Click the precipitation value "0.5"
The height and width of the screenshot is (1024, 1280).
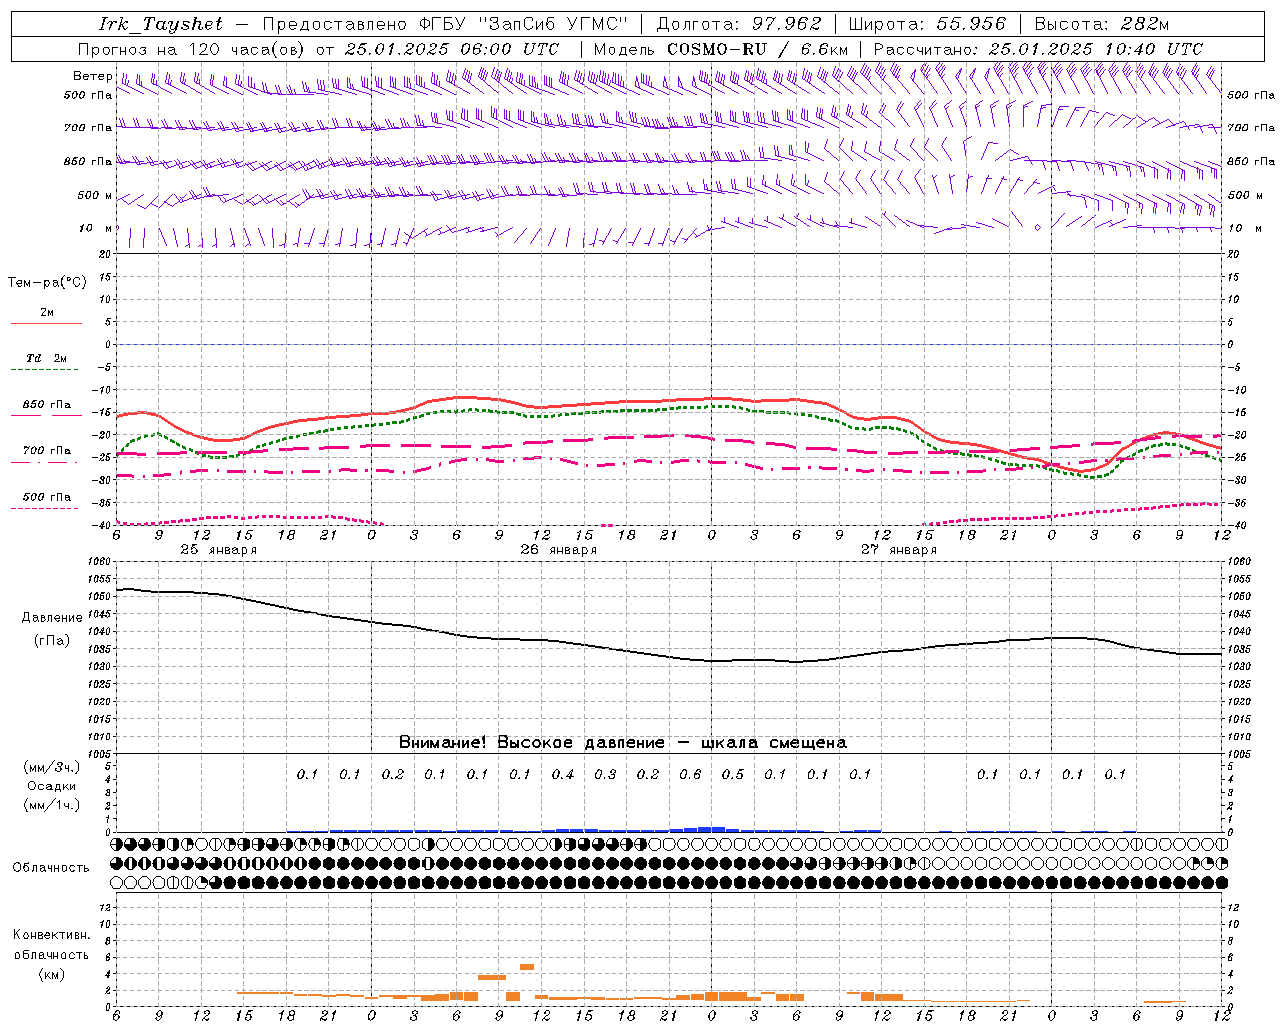(733, 774)
